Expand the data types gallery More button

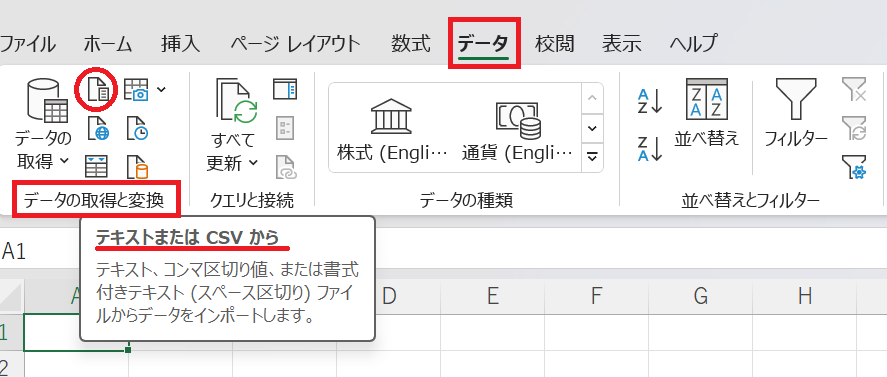(593, 156)
